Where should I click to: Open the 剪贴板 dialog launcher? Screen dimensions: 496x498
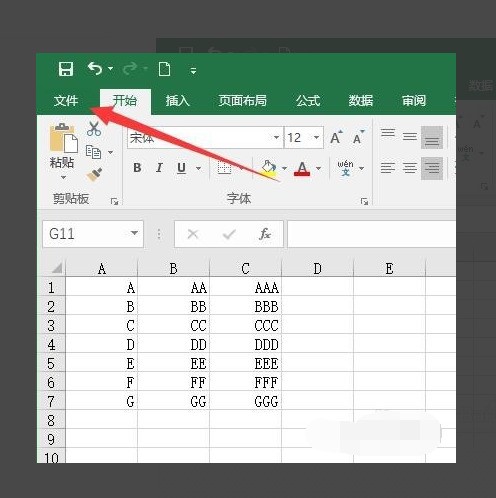coord(114,201)
